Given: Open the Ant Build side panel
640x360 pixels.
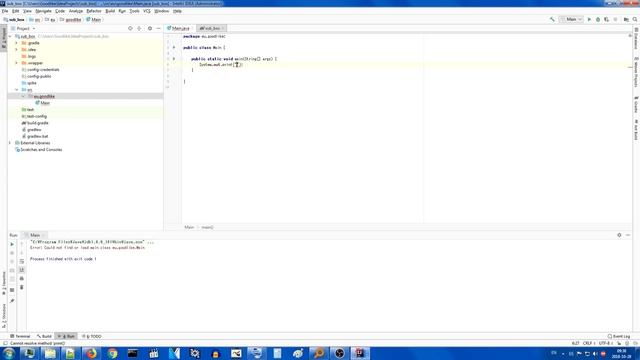Looking at the screenshot, I should [636, 130].
